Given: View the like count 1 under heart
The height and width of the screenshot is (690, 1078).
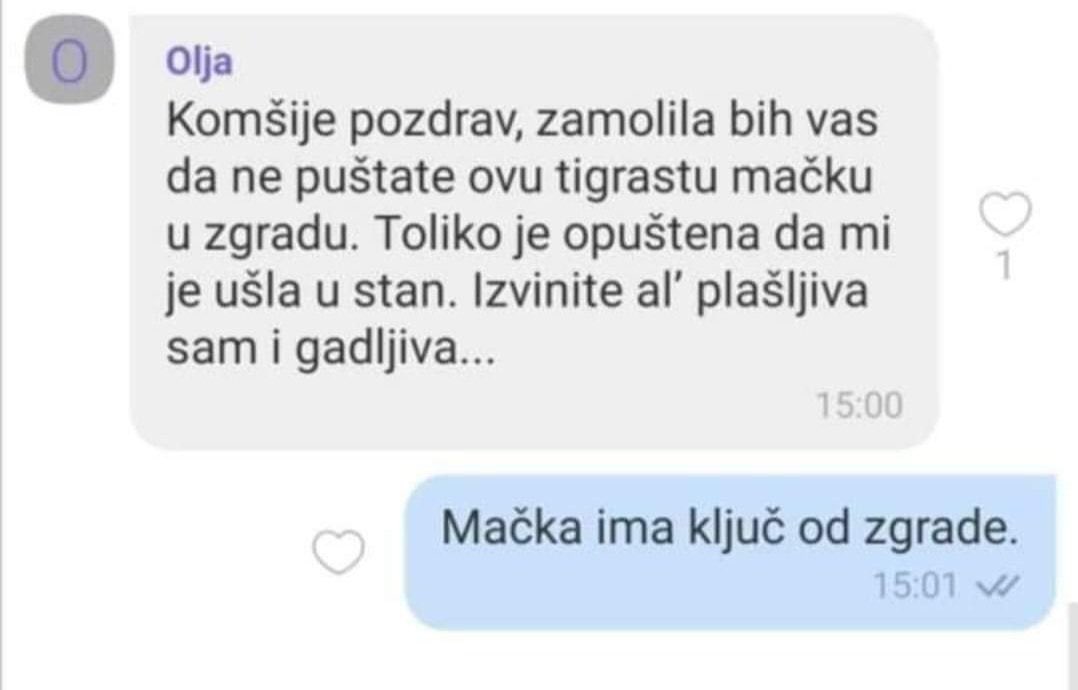Looking at the screenshot, I should (x=1004, y=265).
